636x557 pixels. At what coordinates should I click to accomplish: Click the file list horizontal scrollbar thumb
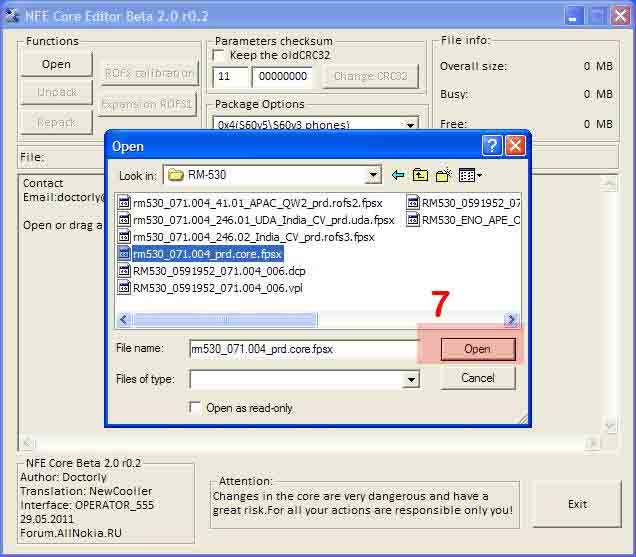(x=225, y=320)
